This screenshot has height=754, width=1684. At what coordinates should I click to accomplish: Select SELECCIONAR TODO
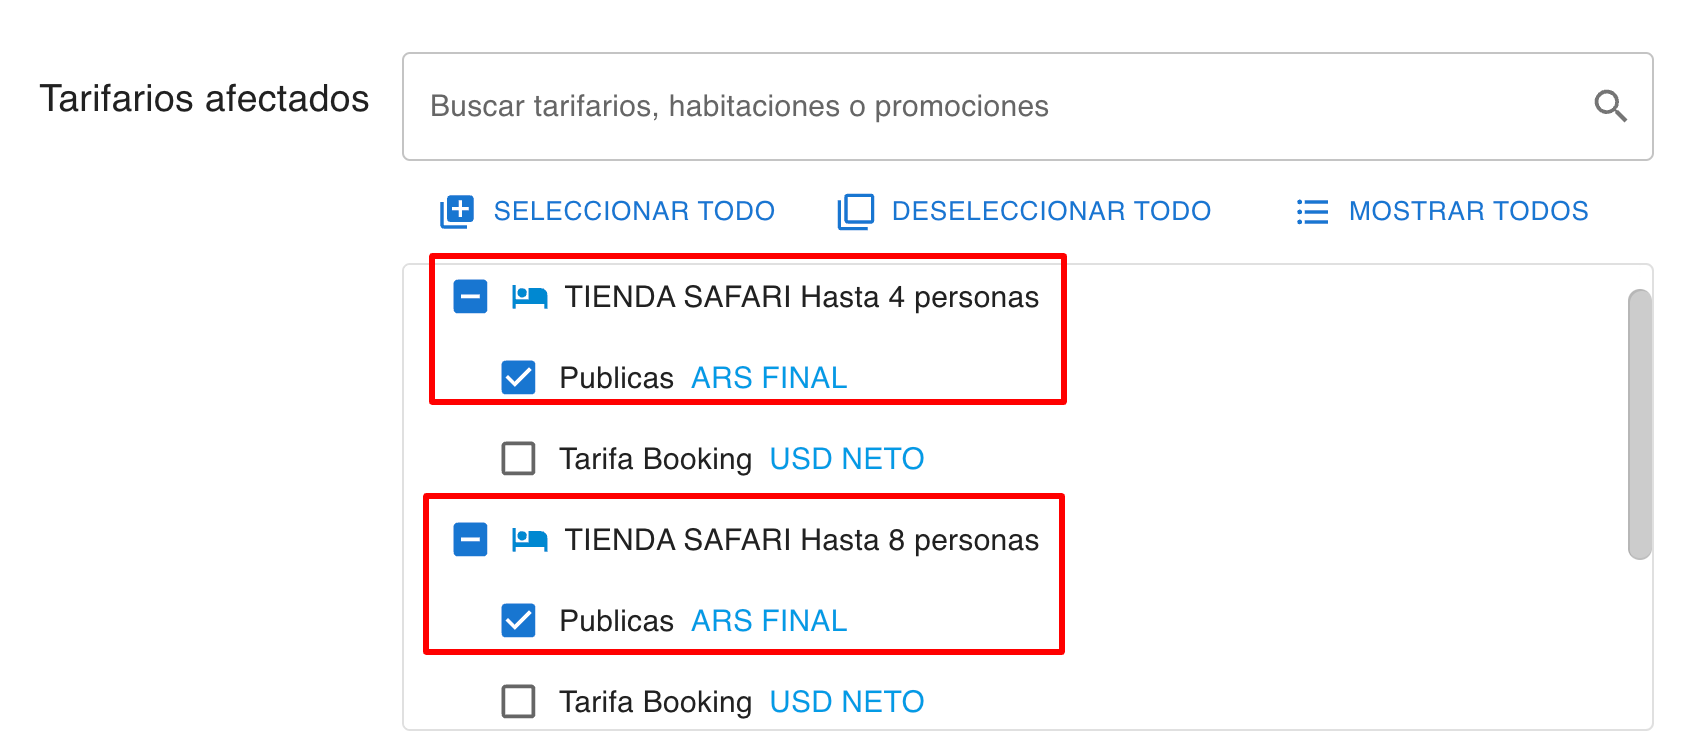tap(634, 211)
